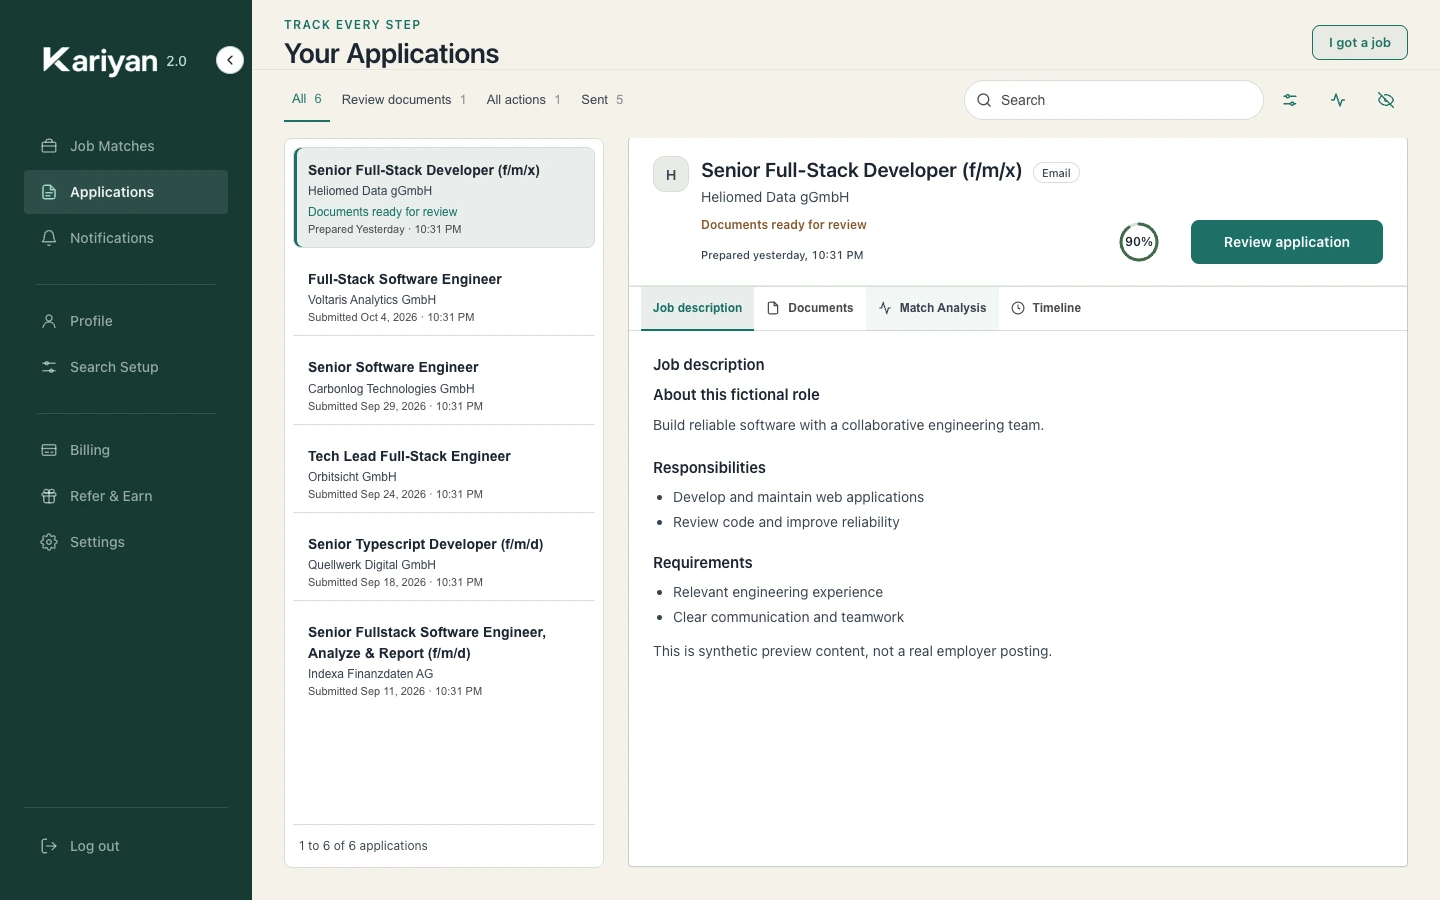Open the Profile page
1440x900 pixels.
click(x=126, y=321)
